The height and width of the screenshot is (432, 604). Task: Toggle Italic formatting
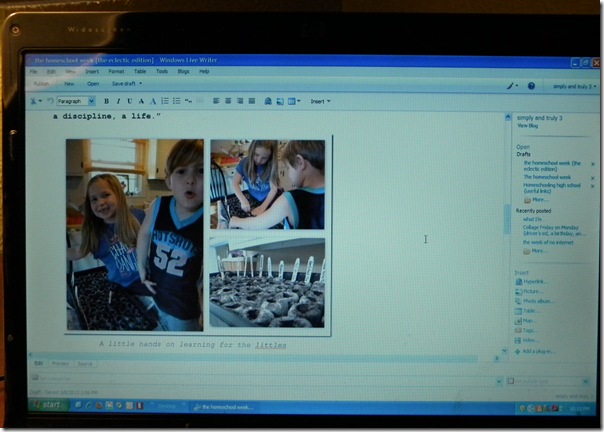(118, 101)
